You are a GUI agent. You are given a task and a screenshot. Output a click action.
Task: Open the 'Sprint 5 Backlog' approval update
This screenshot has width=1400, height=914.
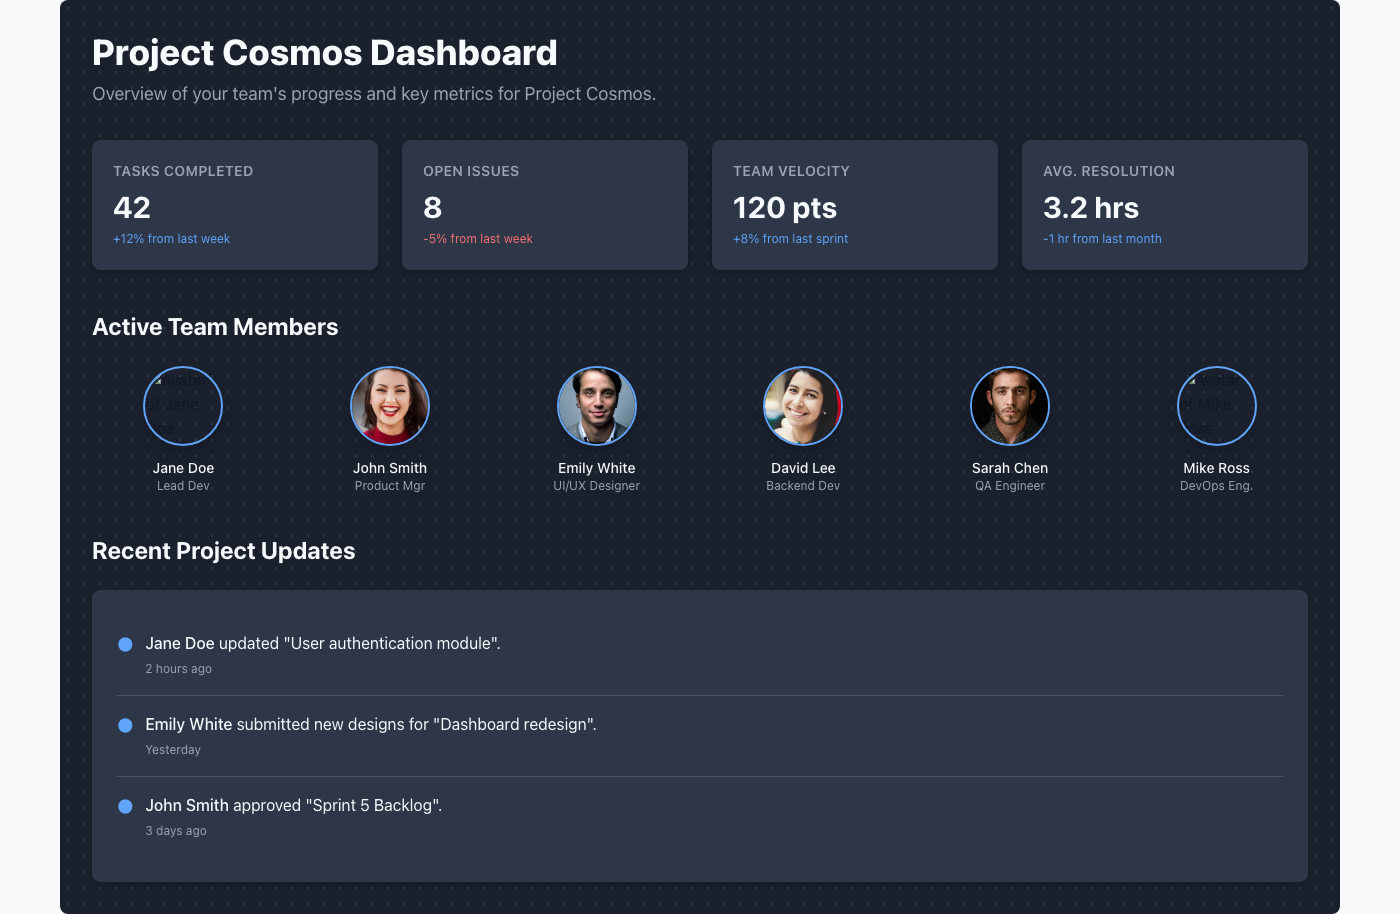294,805
